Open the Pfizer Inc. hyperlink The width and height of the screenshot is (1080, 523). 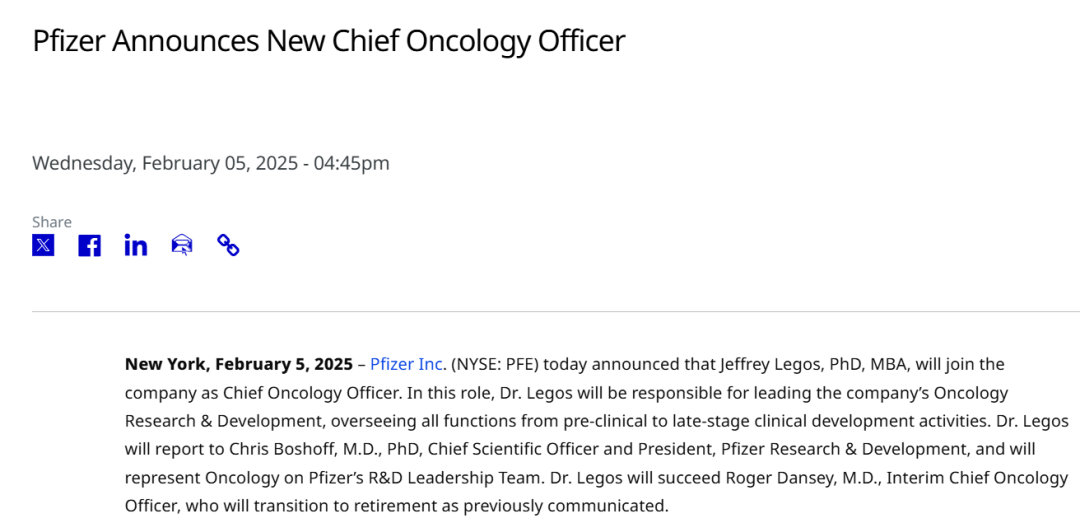point(406,364)
